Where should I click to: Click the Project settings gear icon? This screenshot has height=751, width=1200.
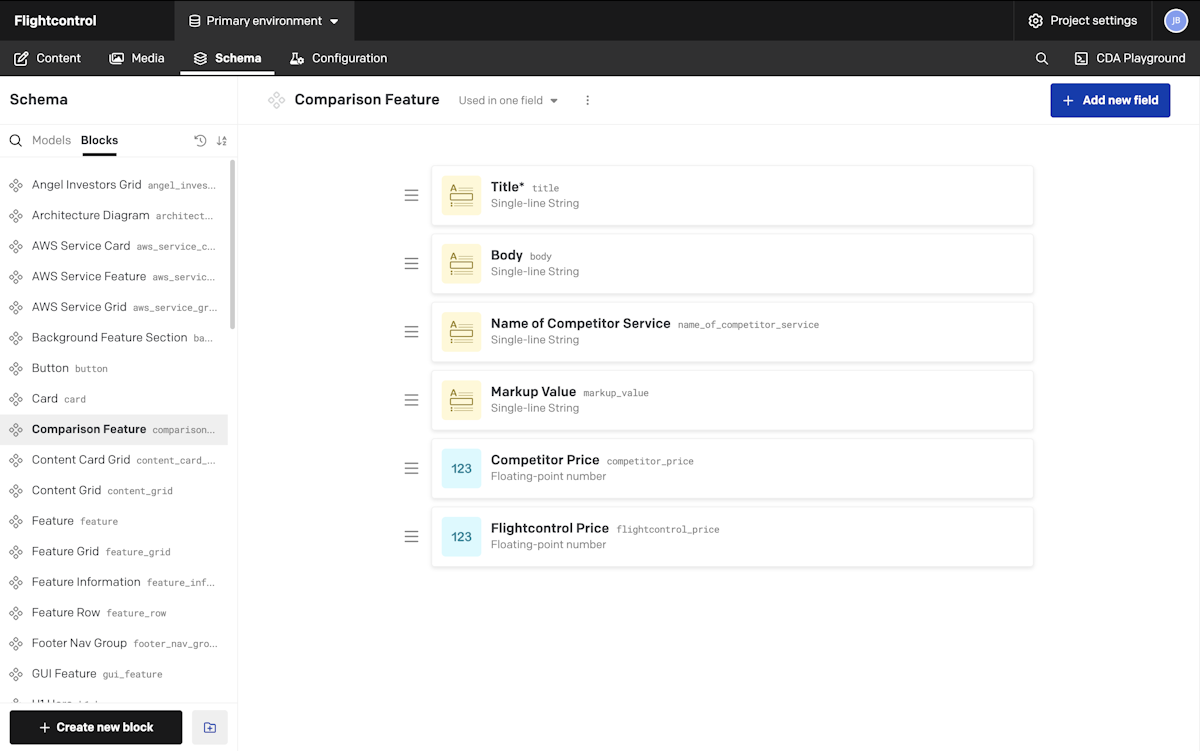1036,20
